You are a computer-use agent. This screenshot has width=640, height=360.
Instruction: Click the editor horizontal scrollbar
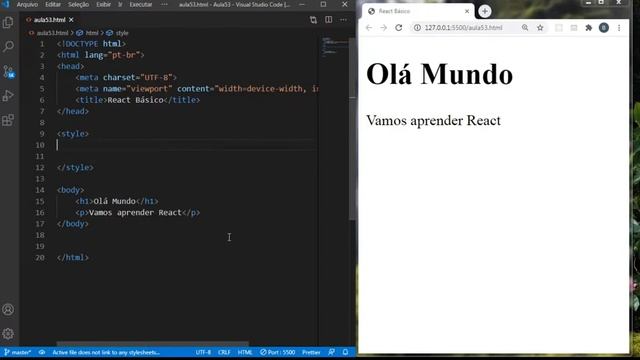click(x=153, y=344)
